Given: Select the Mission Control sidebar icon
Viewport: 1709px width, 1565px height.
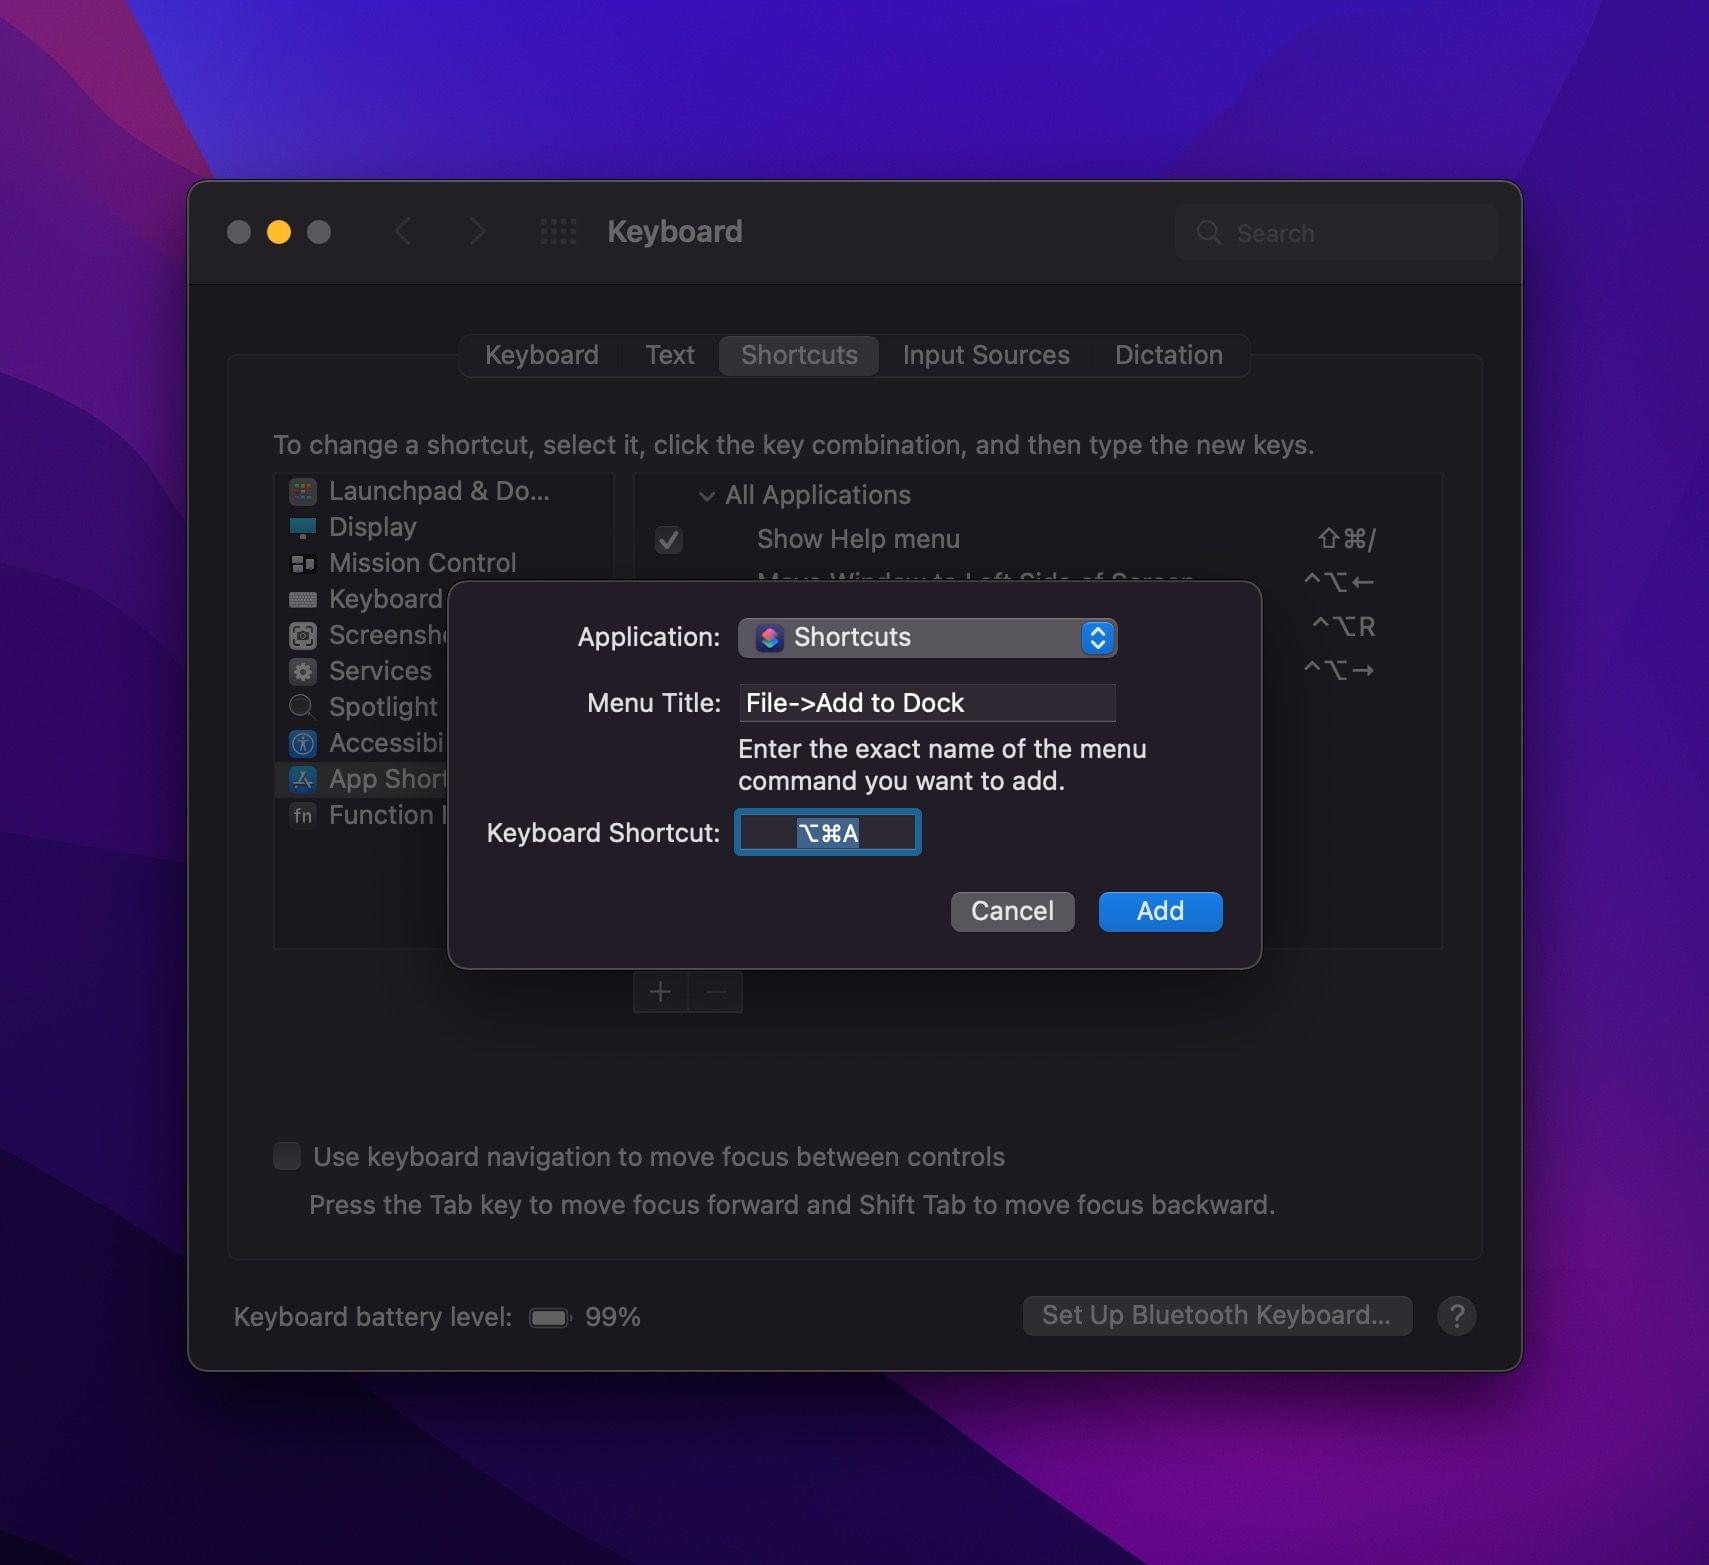Looking at the screenshot, I should pyautogui.click(x=302, y=563).
